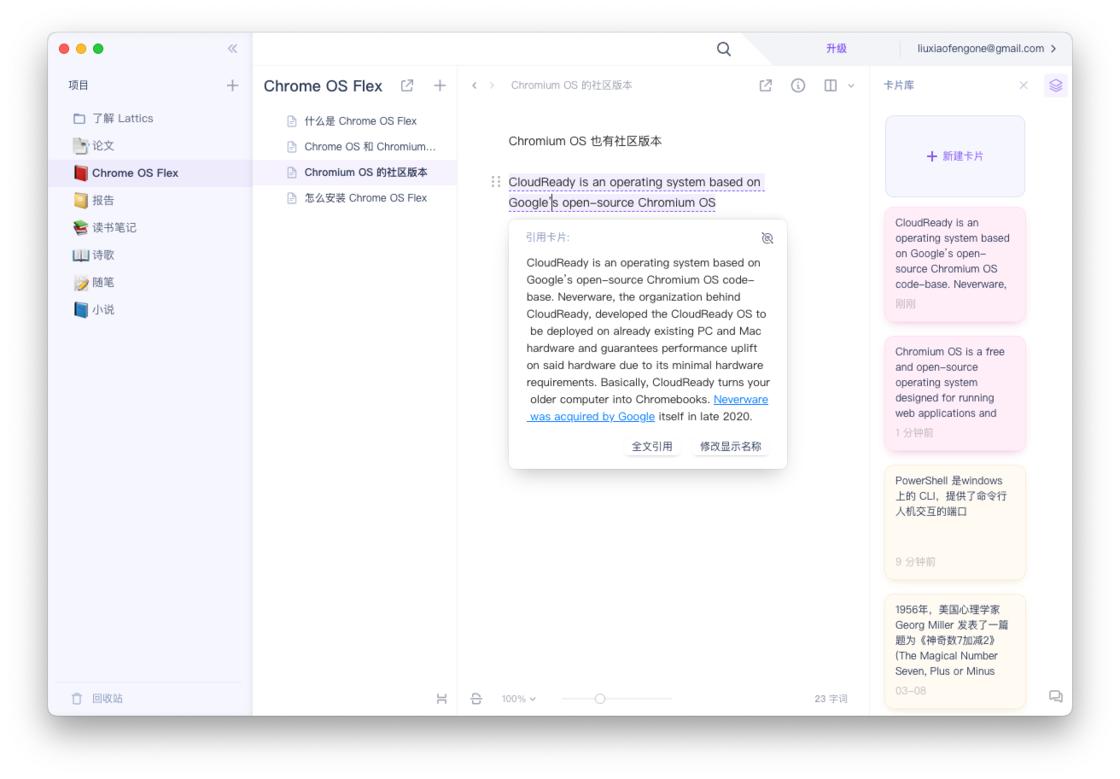Add new article with plus next to project title

pos(439,86)
